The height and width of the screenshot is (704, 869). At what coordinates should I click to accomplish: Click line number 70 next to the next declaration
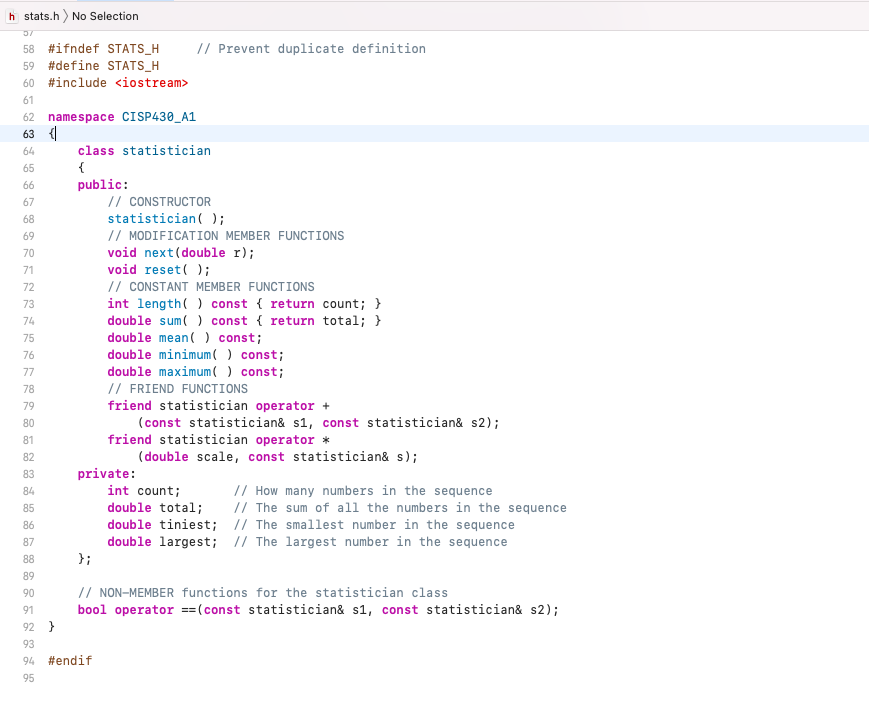tap(29, 252)
